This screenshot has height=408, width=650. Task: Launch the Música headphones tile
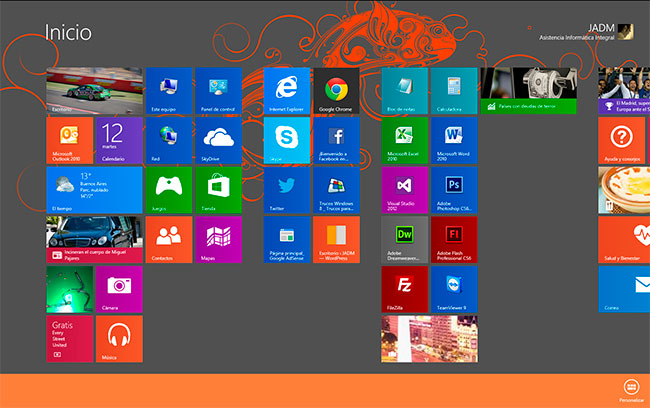coord(119,339)
